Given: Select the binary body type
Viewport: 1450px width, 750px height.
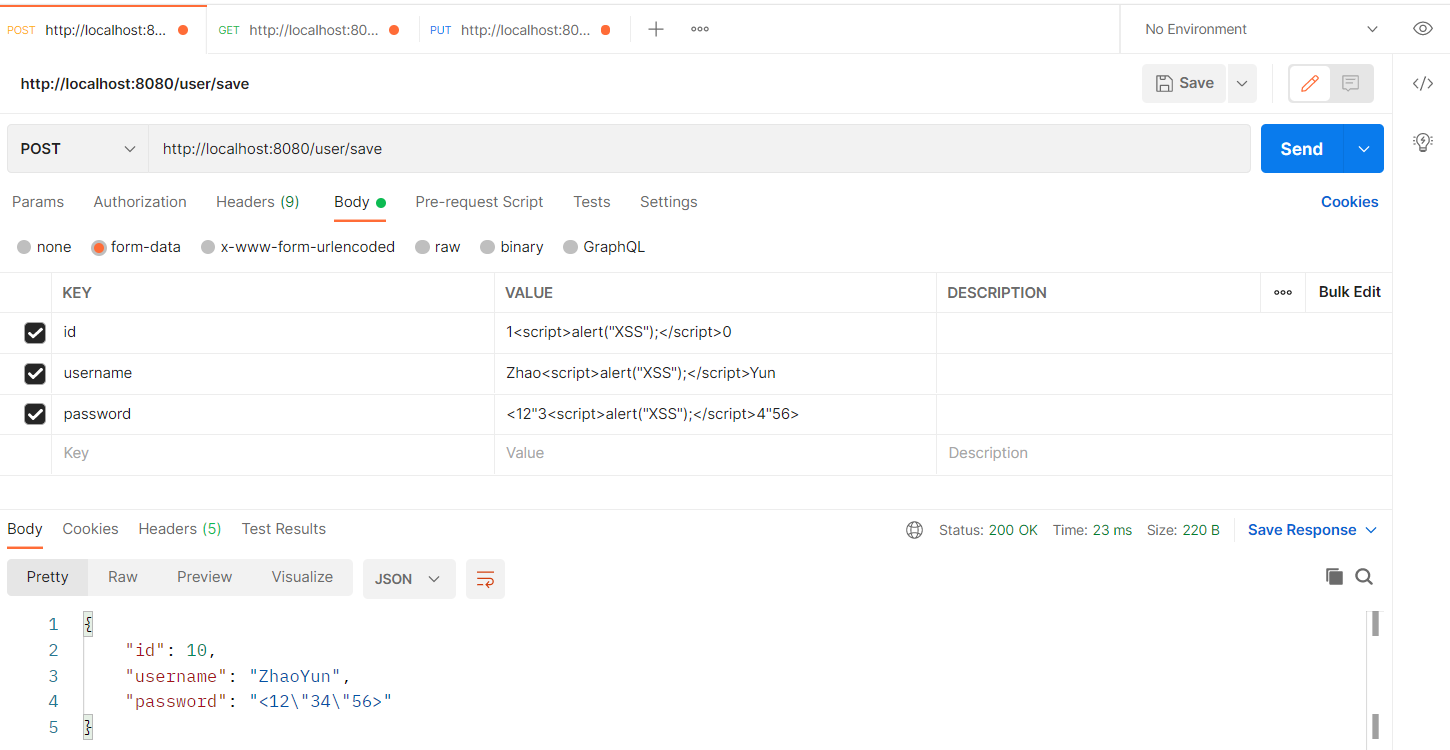Looking at the screenshot, I should click(512, 247).
